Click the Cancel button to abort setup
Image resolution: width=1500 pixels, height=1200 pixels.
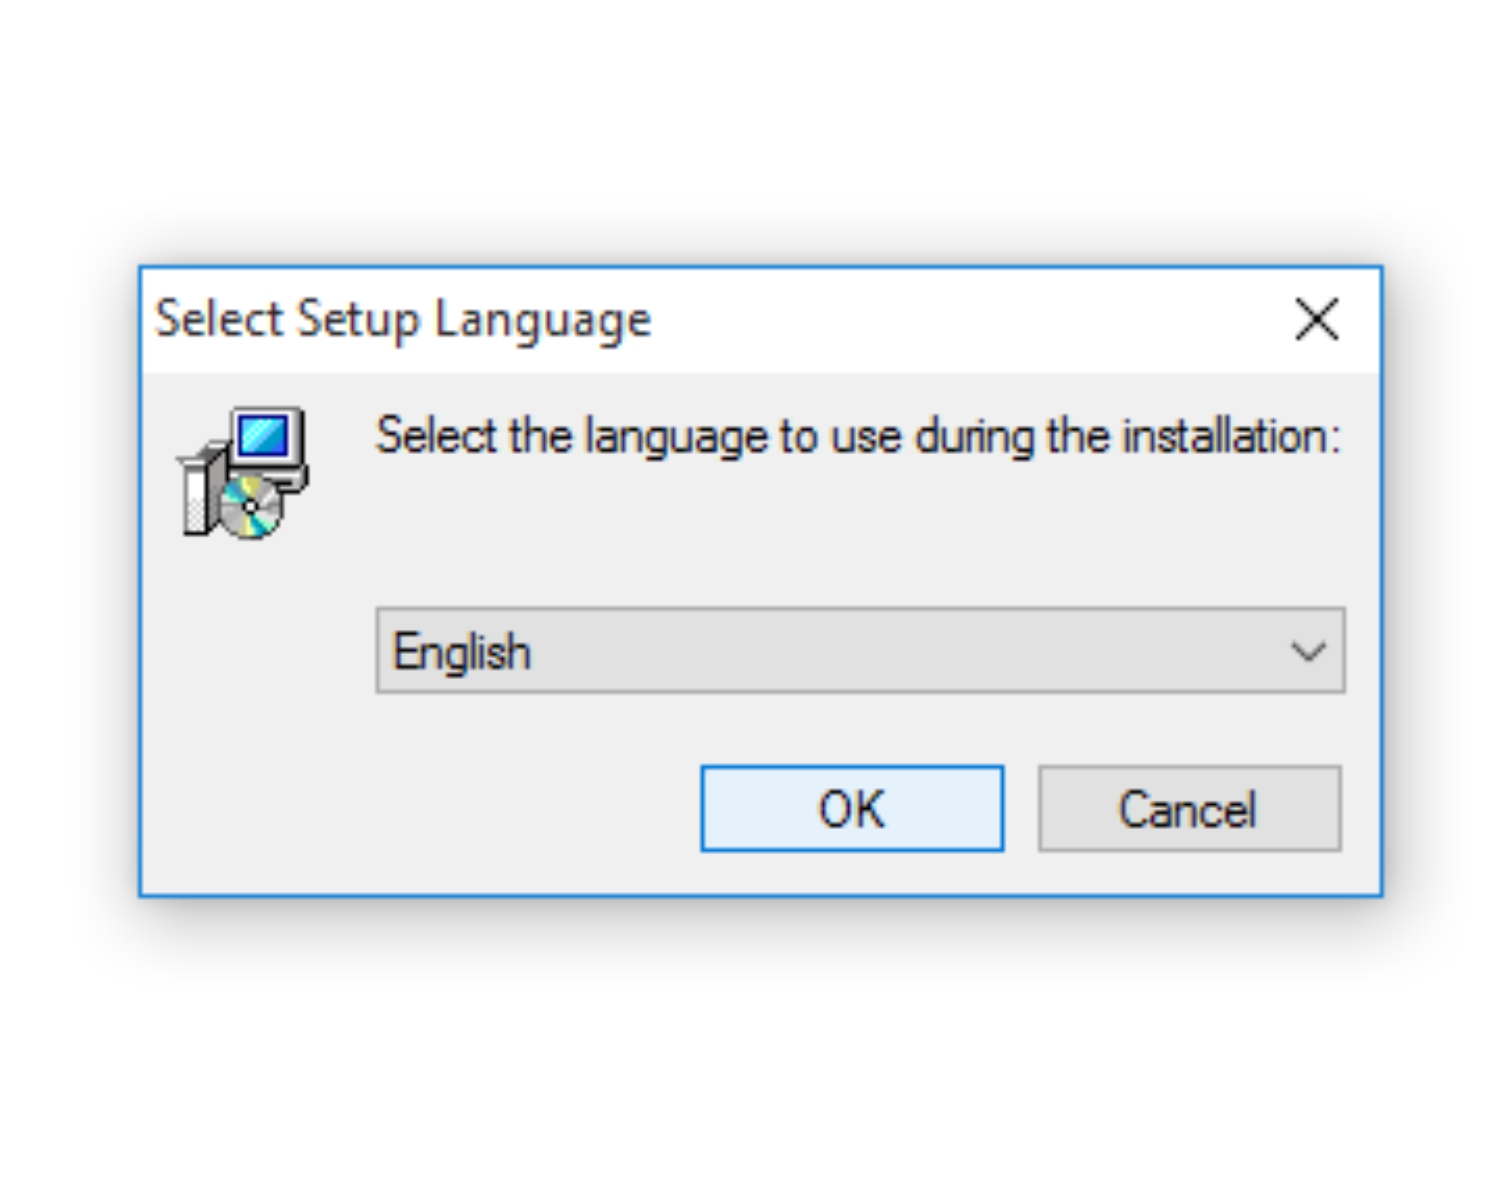[x=1188, y=809]
